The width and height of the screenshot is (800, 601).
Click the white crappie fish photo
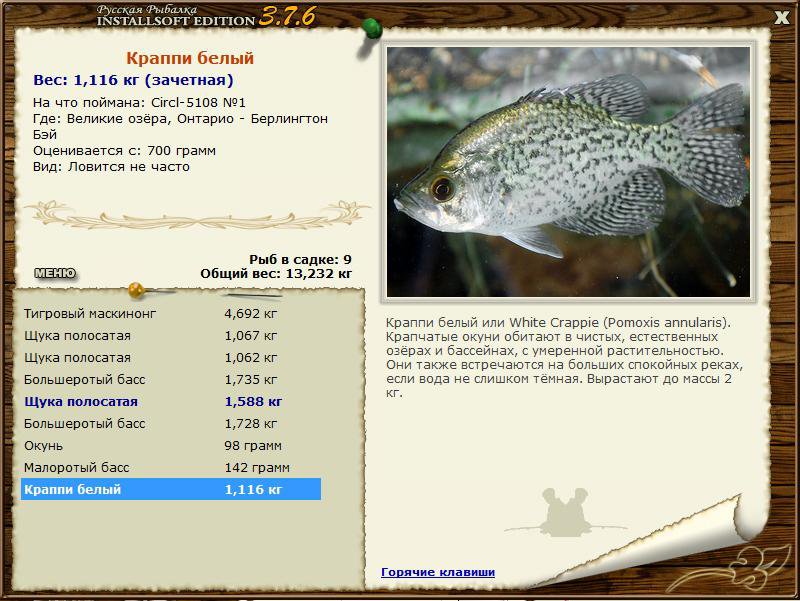coord(568,172)
